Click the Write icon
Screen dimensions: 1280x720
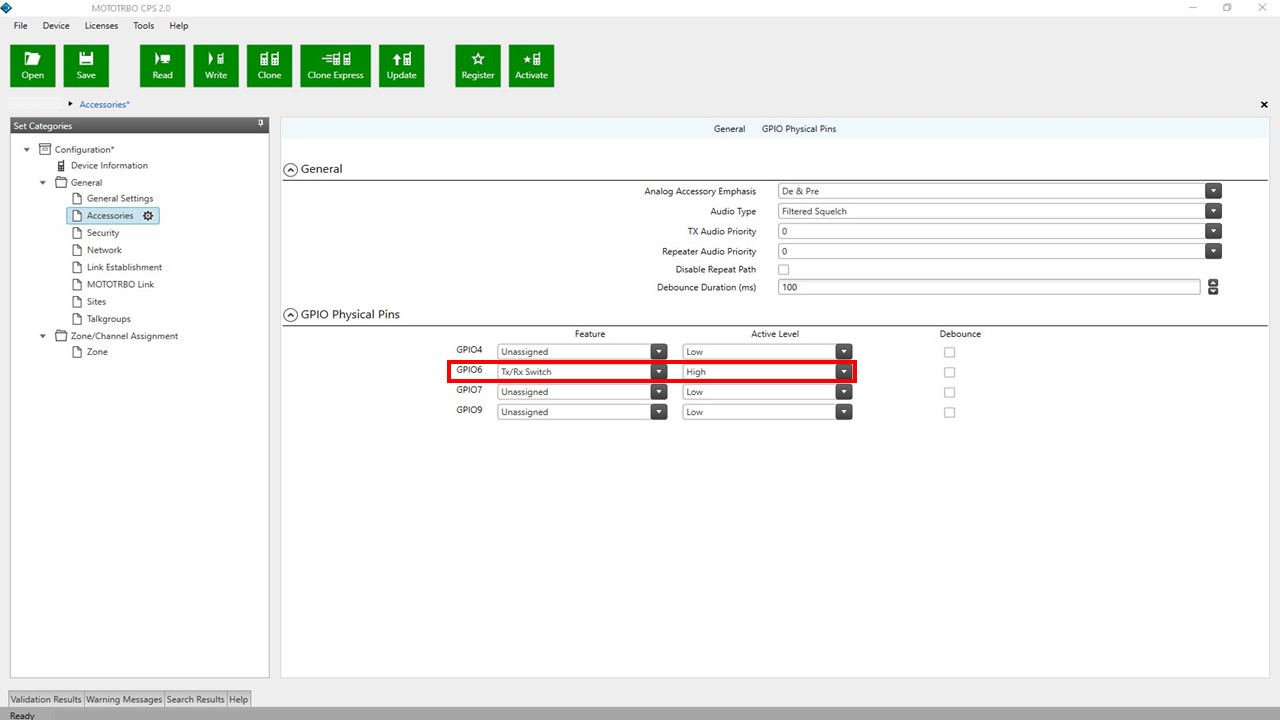click(x=215, y=65)
